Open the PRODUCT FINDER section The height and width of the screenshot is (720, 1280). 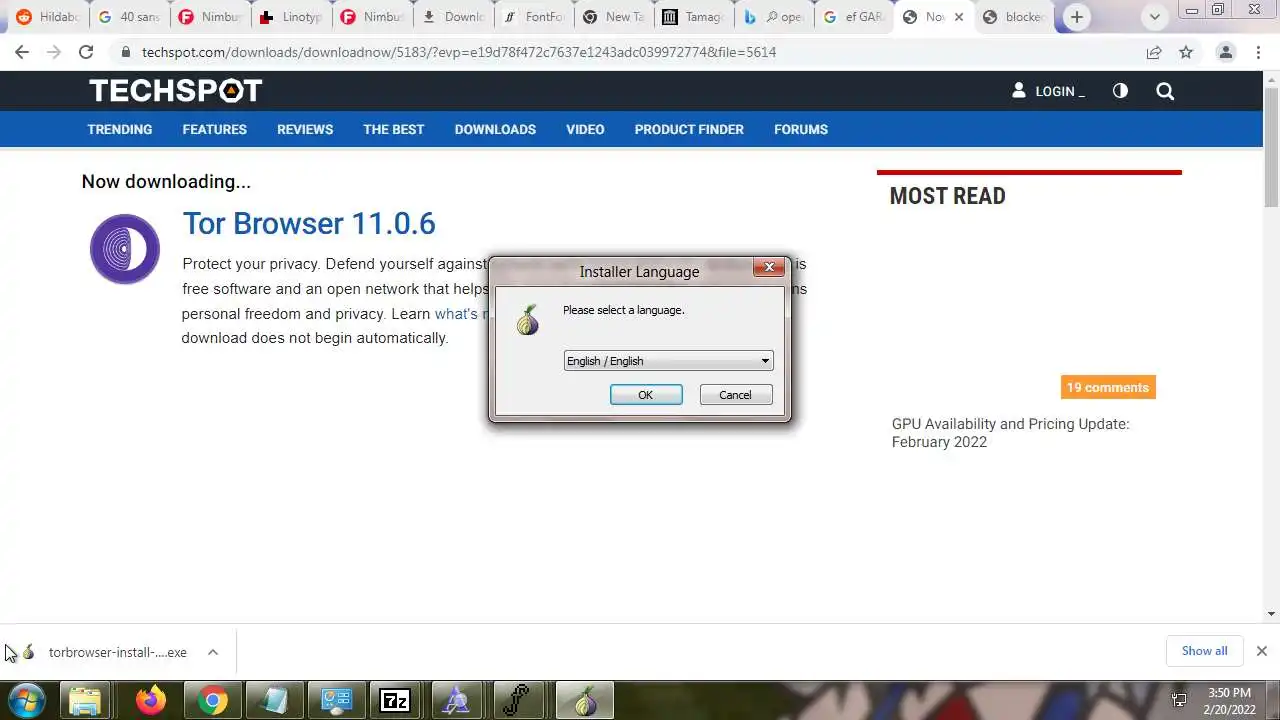pyautogui.click(x=689, y=129)
